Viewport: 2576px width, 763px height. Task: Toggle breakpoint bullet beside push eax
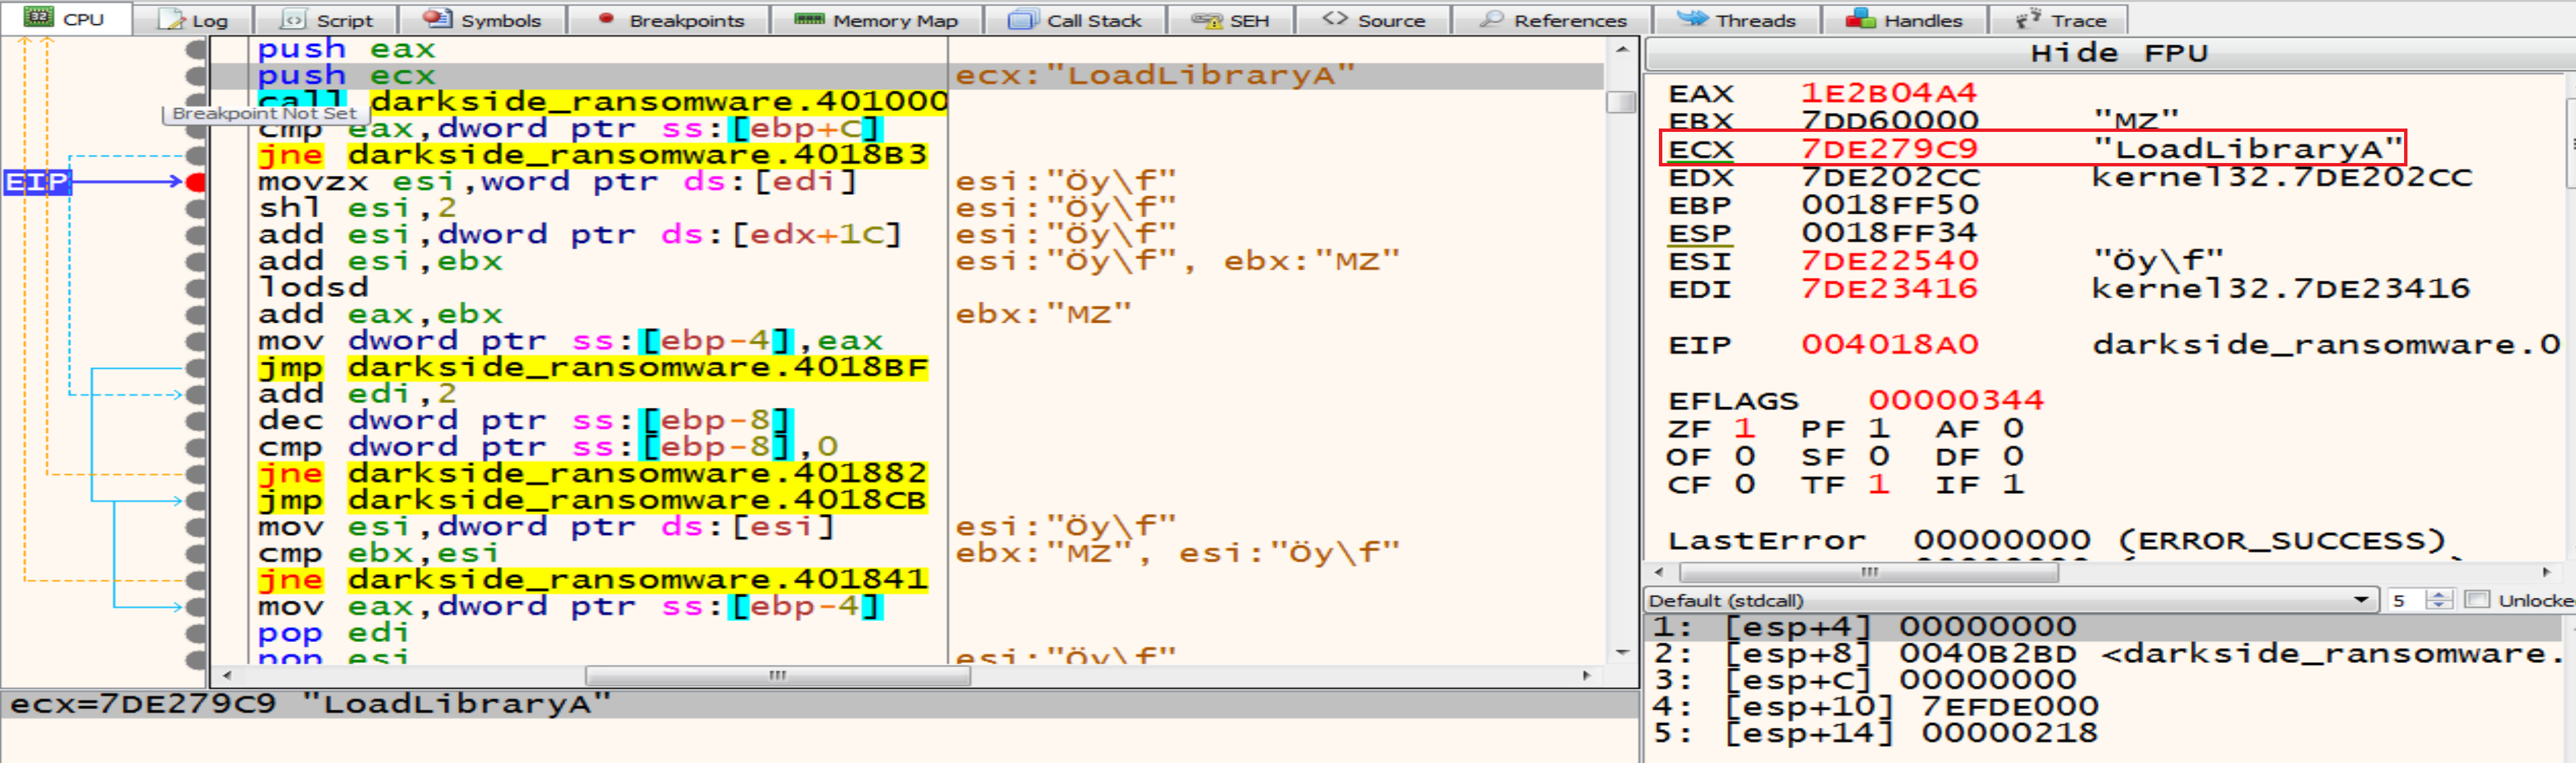(x=196, y=49)
